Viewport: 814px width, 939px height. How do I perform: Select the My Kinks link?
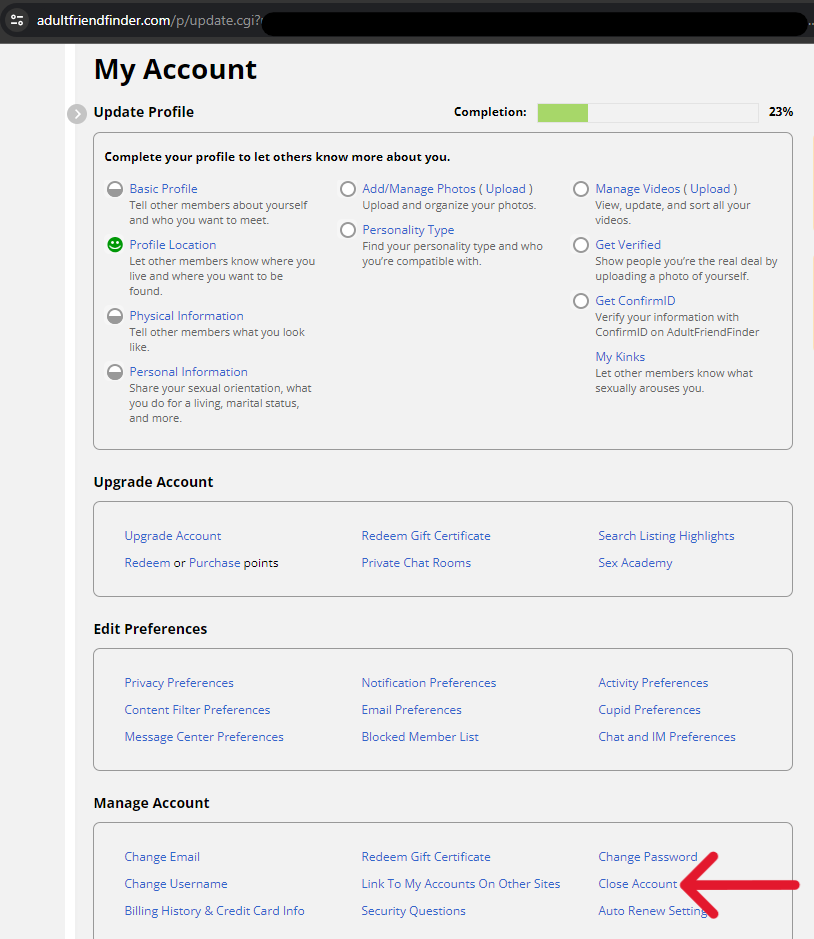tap(620, 357)
